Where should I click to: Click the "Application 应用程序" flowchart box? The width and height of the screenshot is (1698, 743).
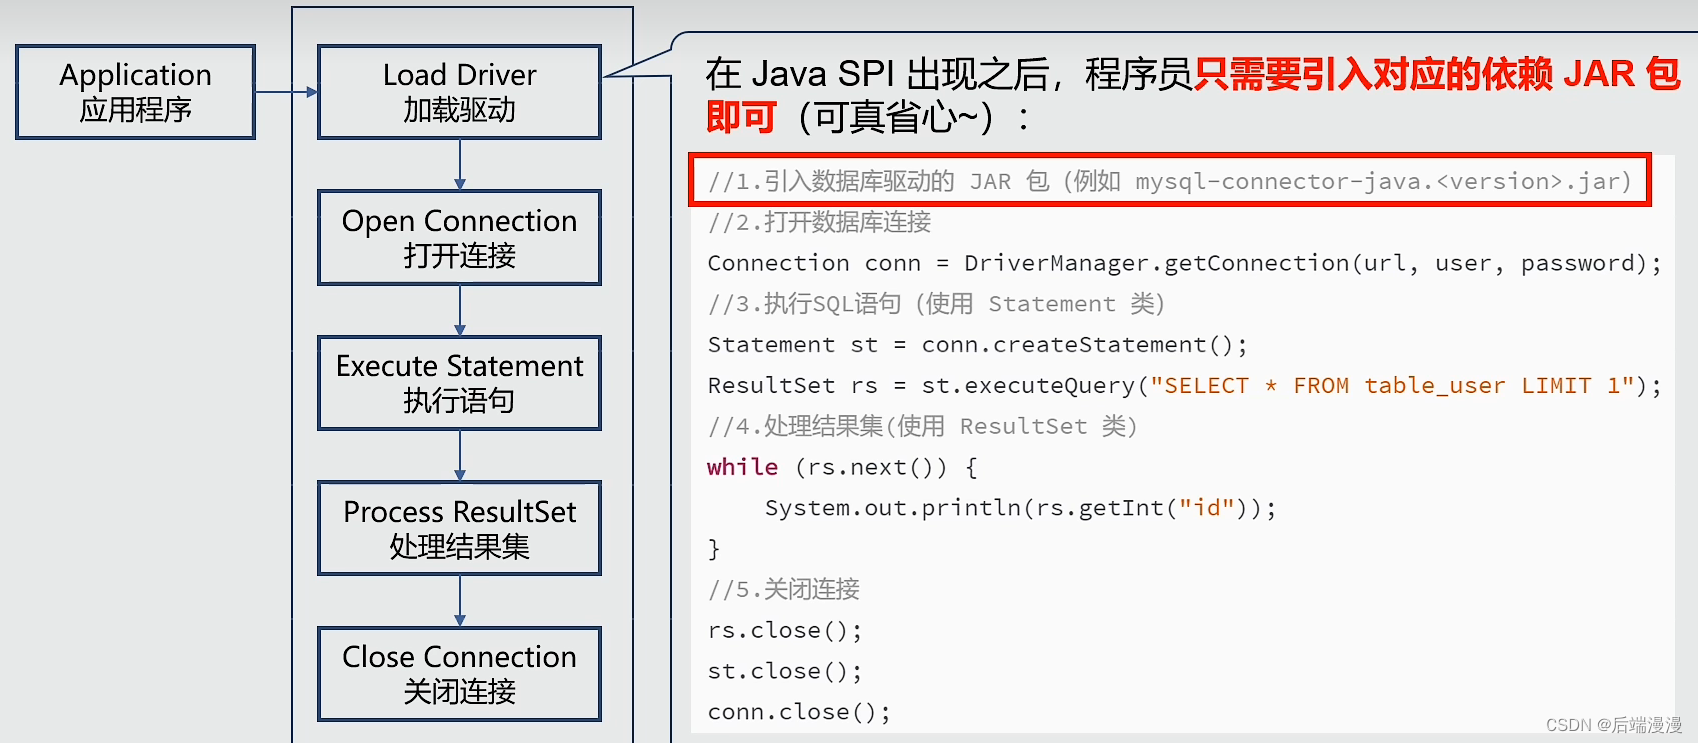tap(136, 92)
